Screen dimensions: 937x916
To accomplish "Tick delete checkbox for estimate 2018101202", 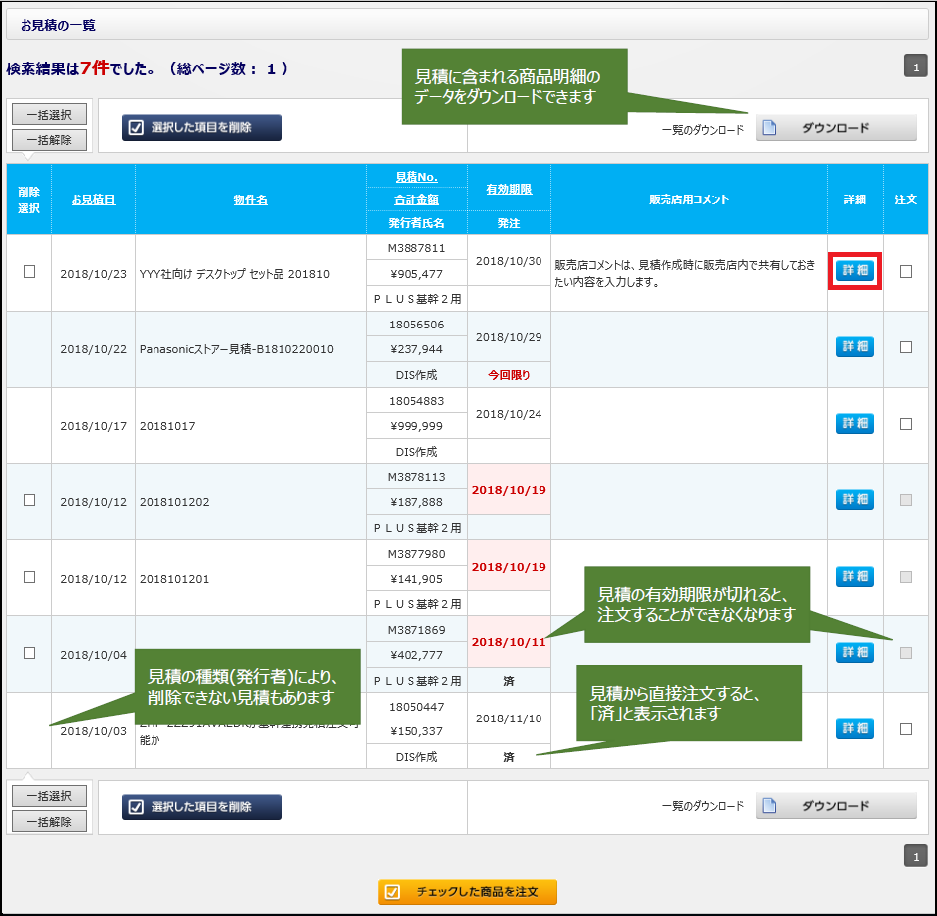I will [29, 500].
